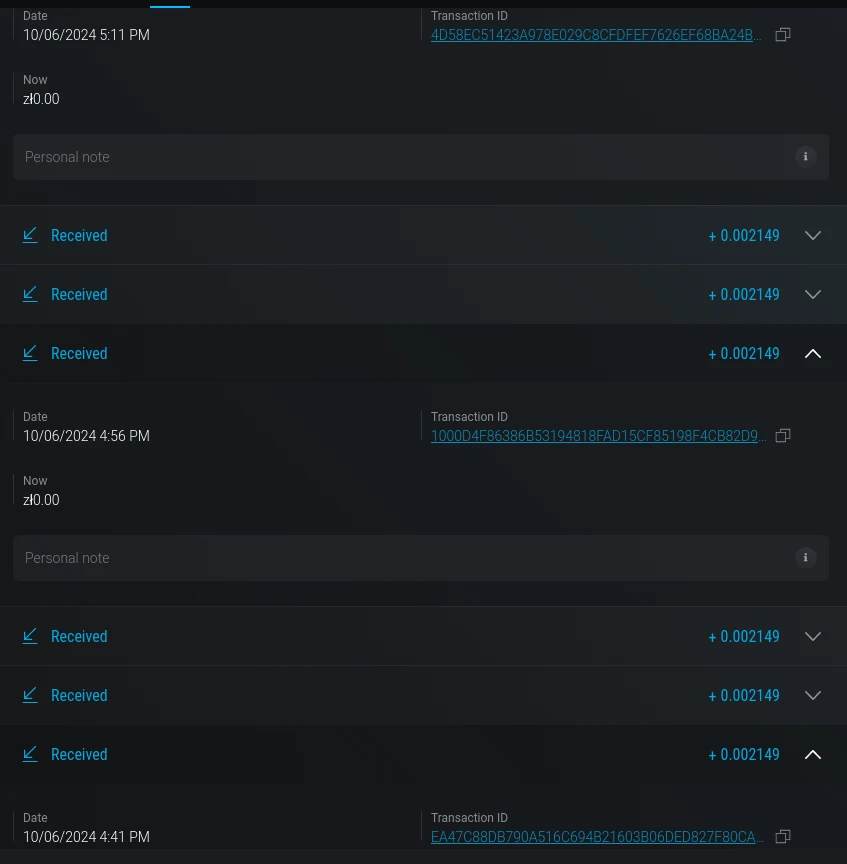This screenshot has height=864, width=847.
Task: Copy the transaction ID starting with 4D58EC
Action: click(x=783, y=35)
